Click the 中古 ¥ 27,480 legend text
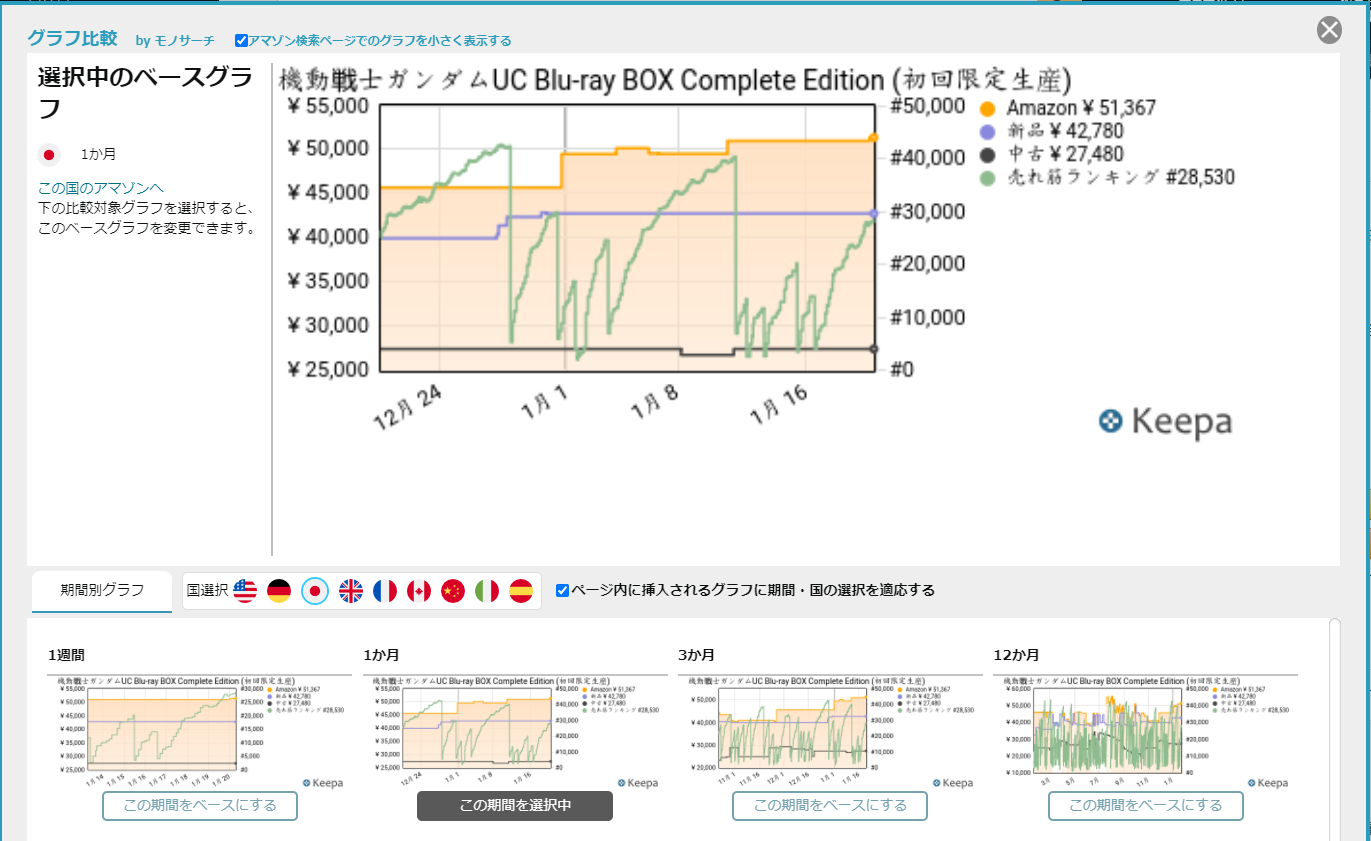 click(1065, 154)
